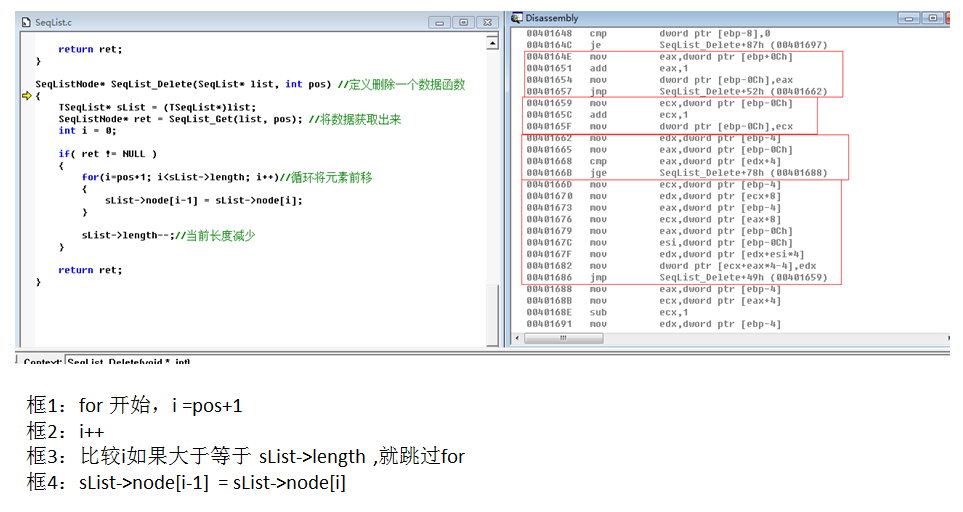Click the 'TSeqList* sList' declaration line

(x=157, y=107)
